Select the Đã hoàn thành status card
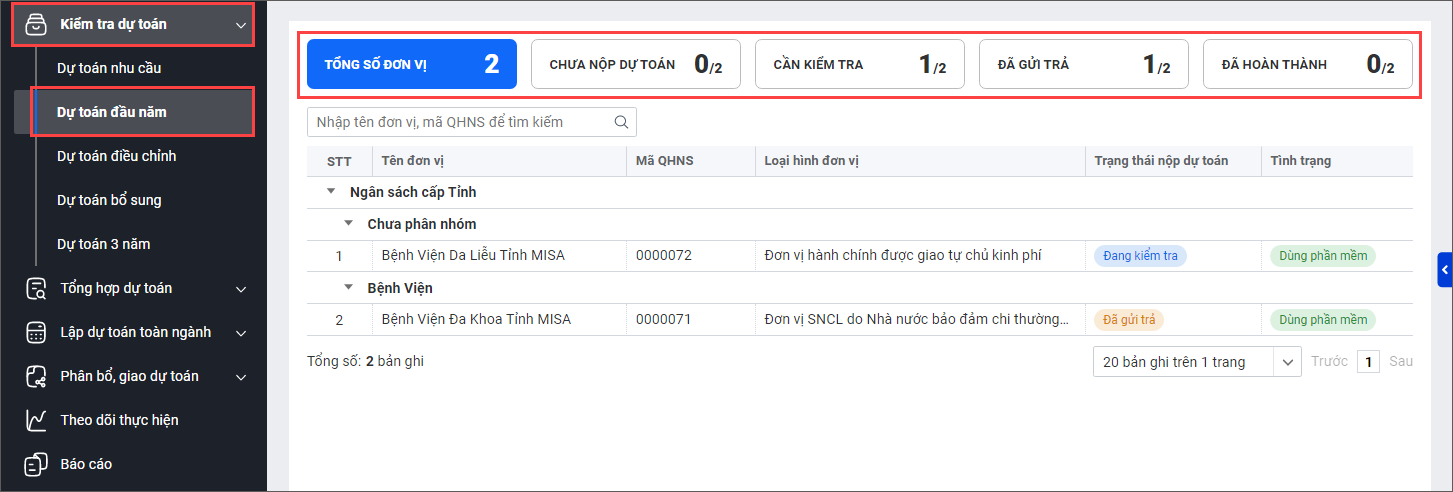1453x492 pixels. [1307, 65]
